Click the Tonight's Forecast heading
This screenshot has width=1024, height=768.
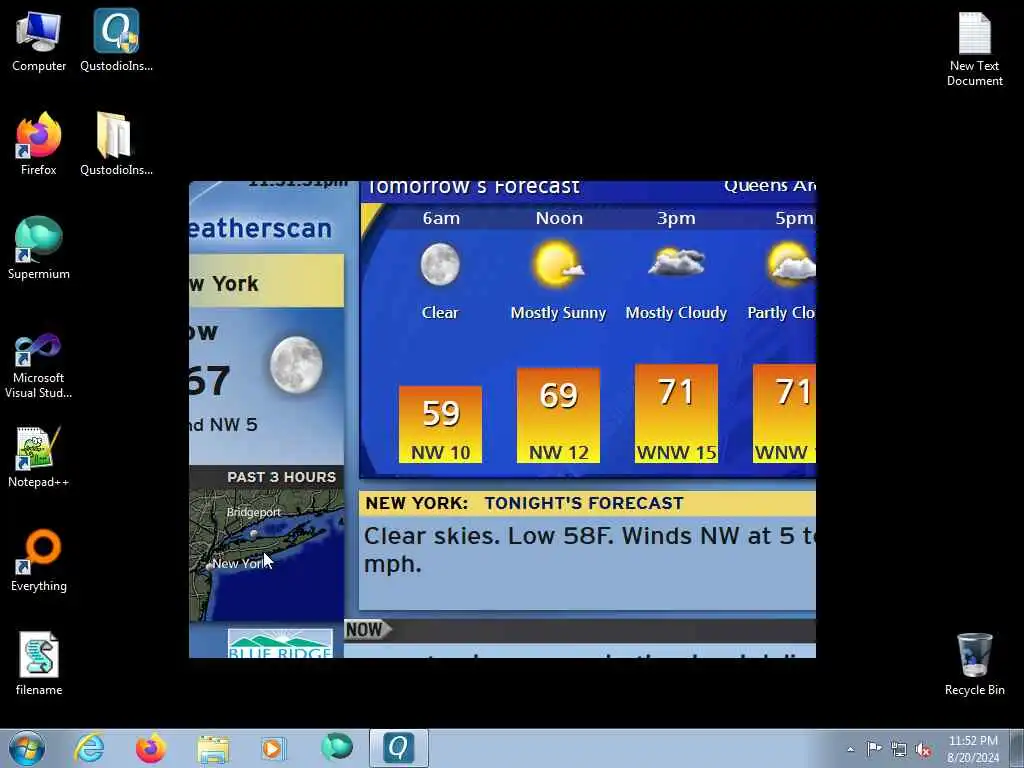click(x=584, y=503)
